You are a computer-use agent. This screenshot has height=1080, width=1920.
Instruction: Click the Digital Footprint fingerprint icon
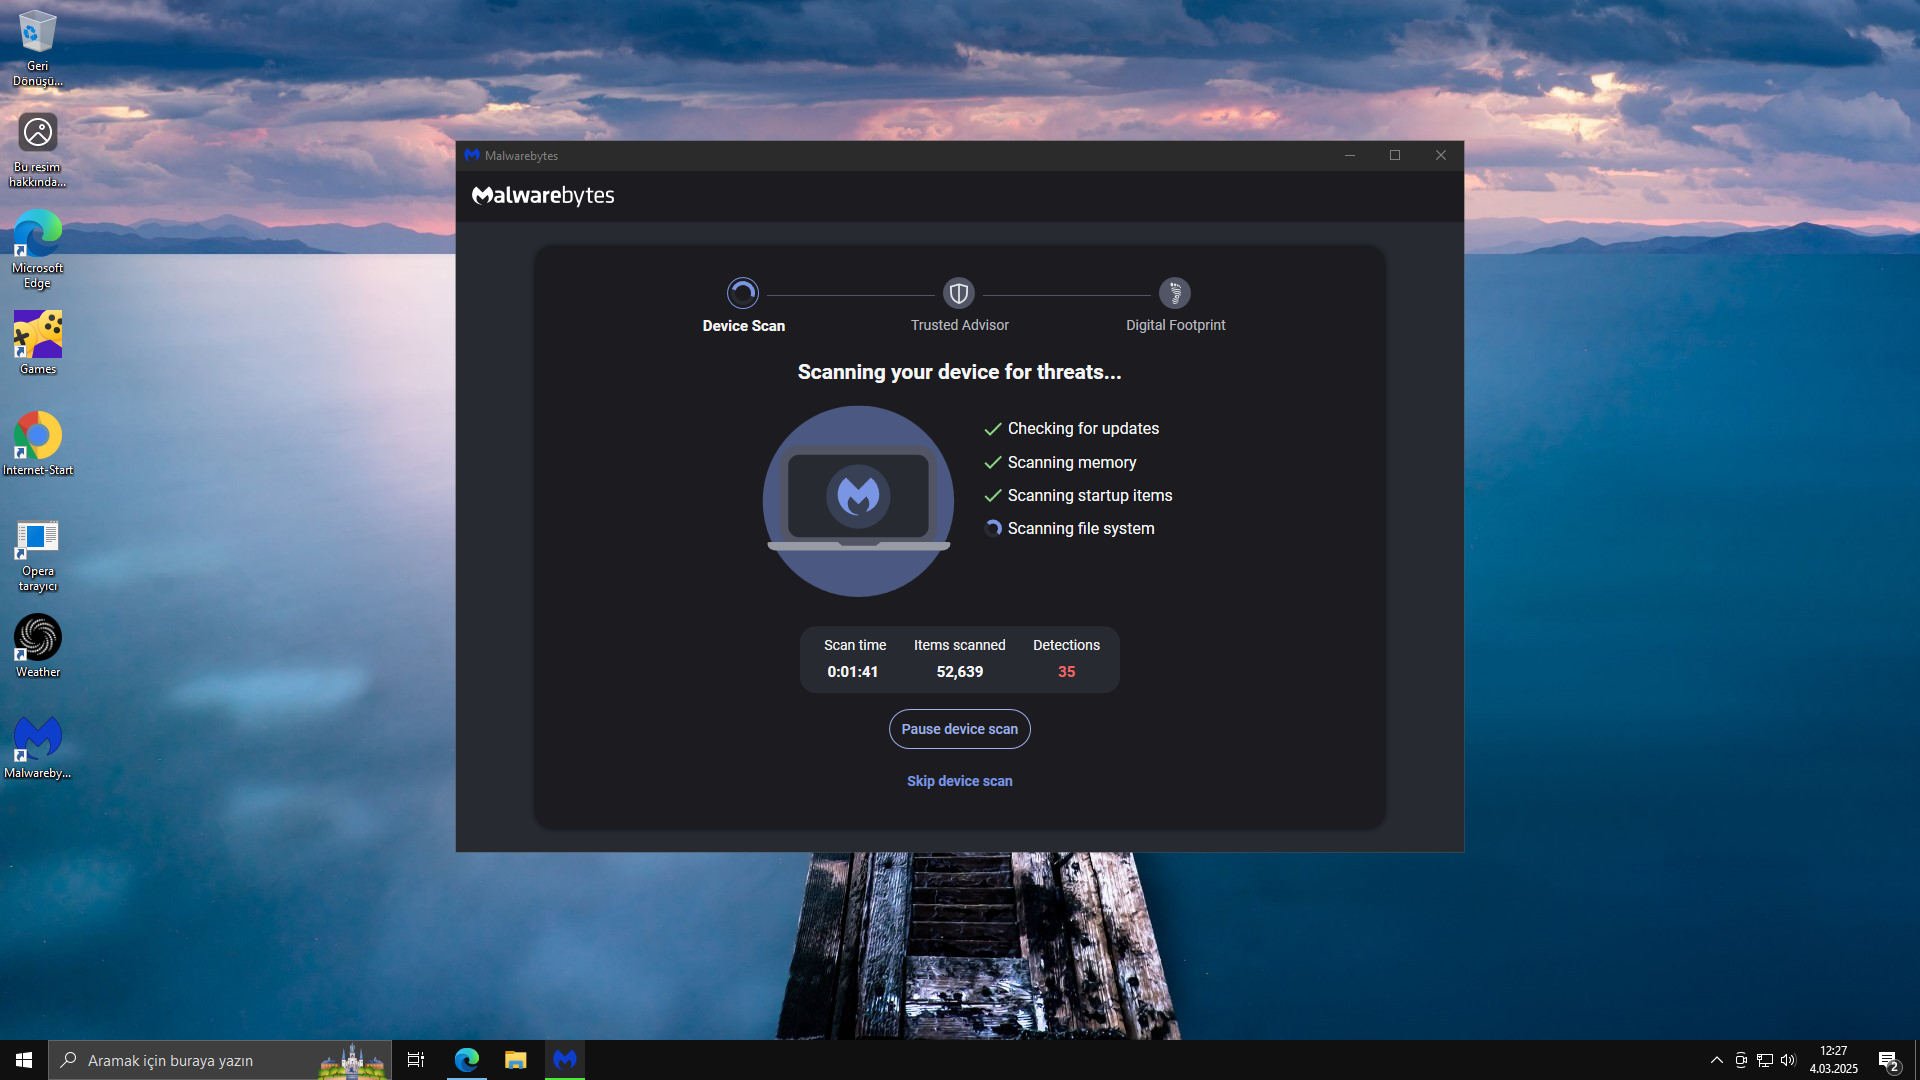(1174, 293)
